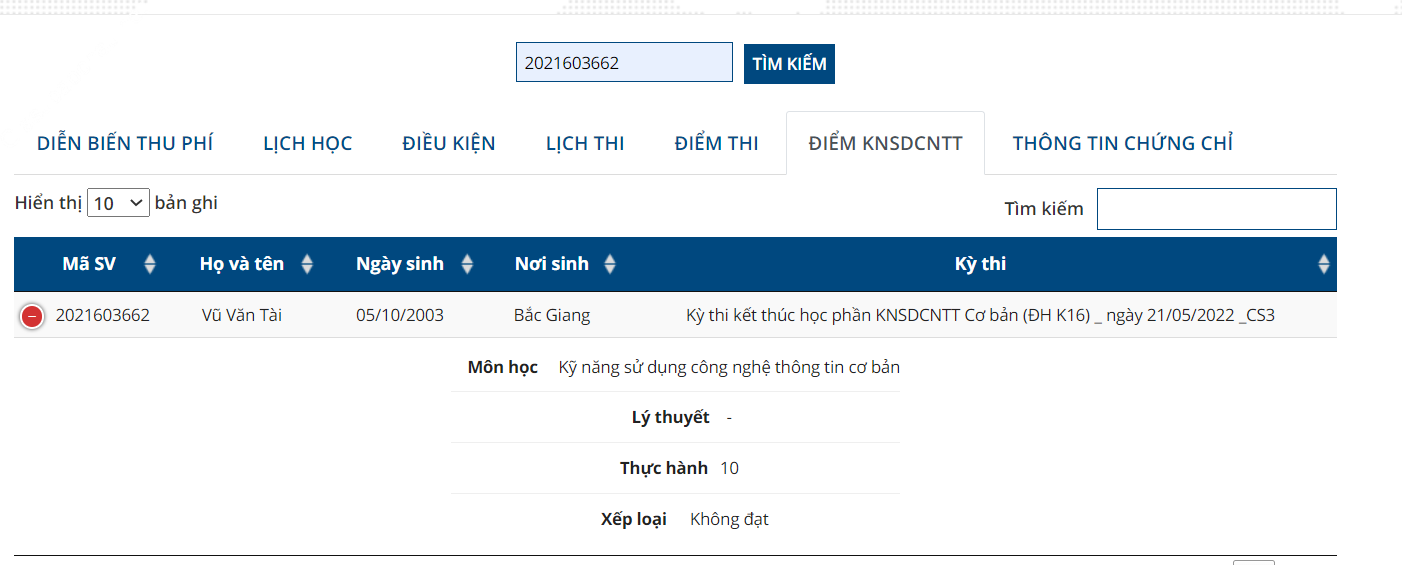Click the Kỳ thi column header
Image resolution: width=1402 pixels, height=565 pixels.
tap(980, 264)
